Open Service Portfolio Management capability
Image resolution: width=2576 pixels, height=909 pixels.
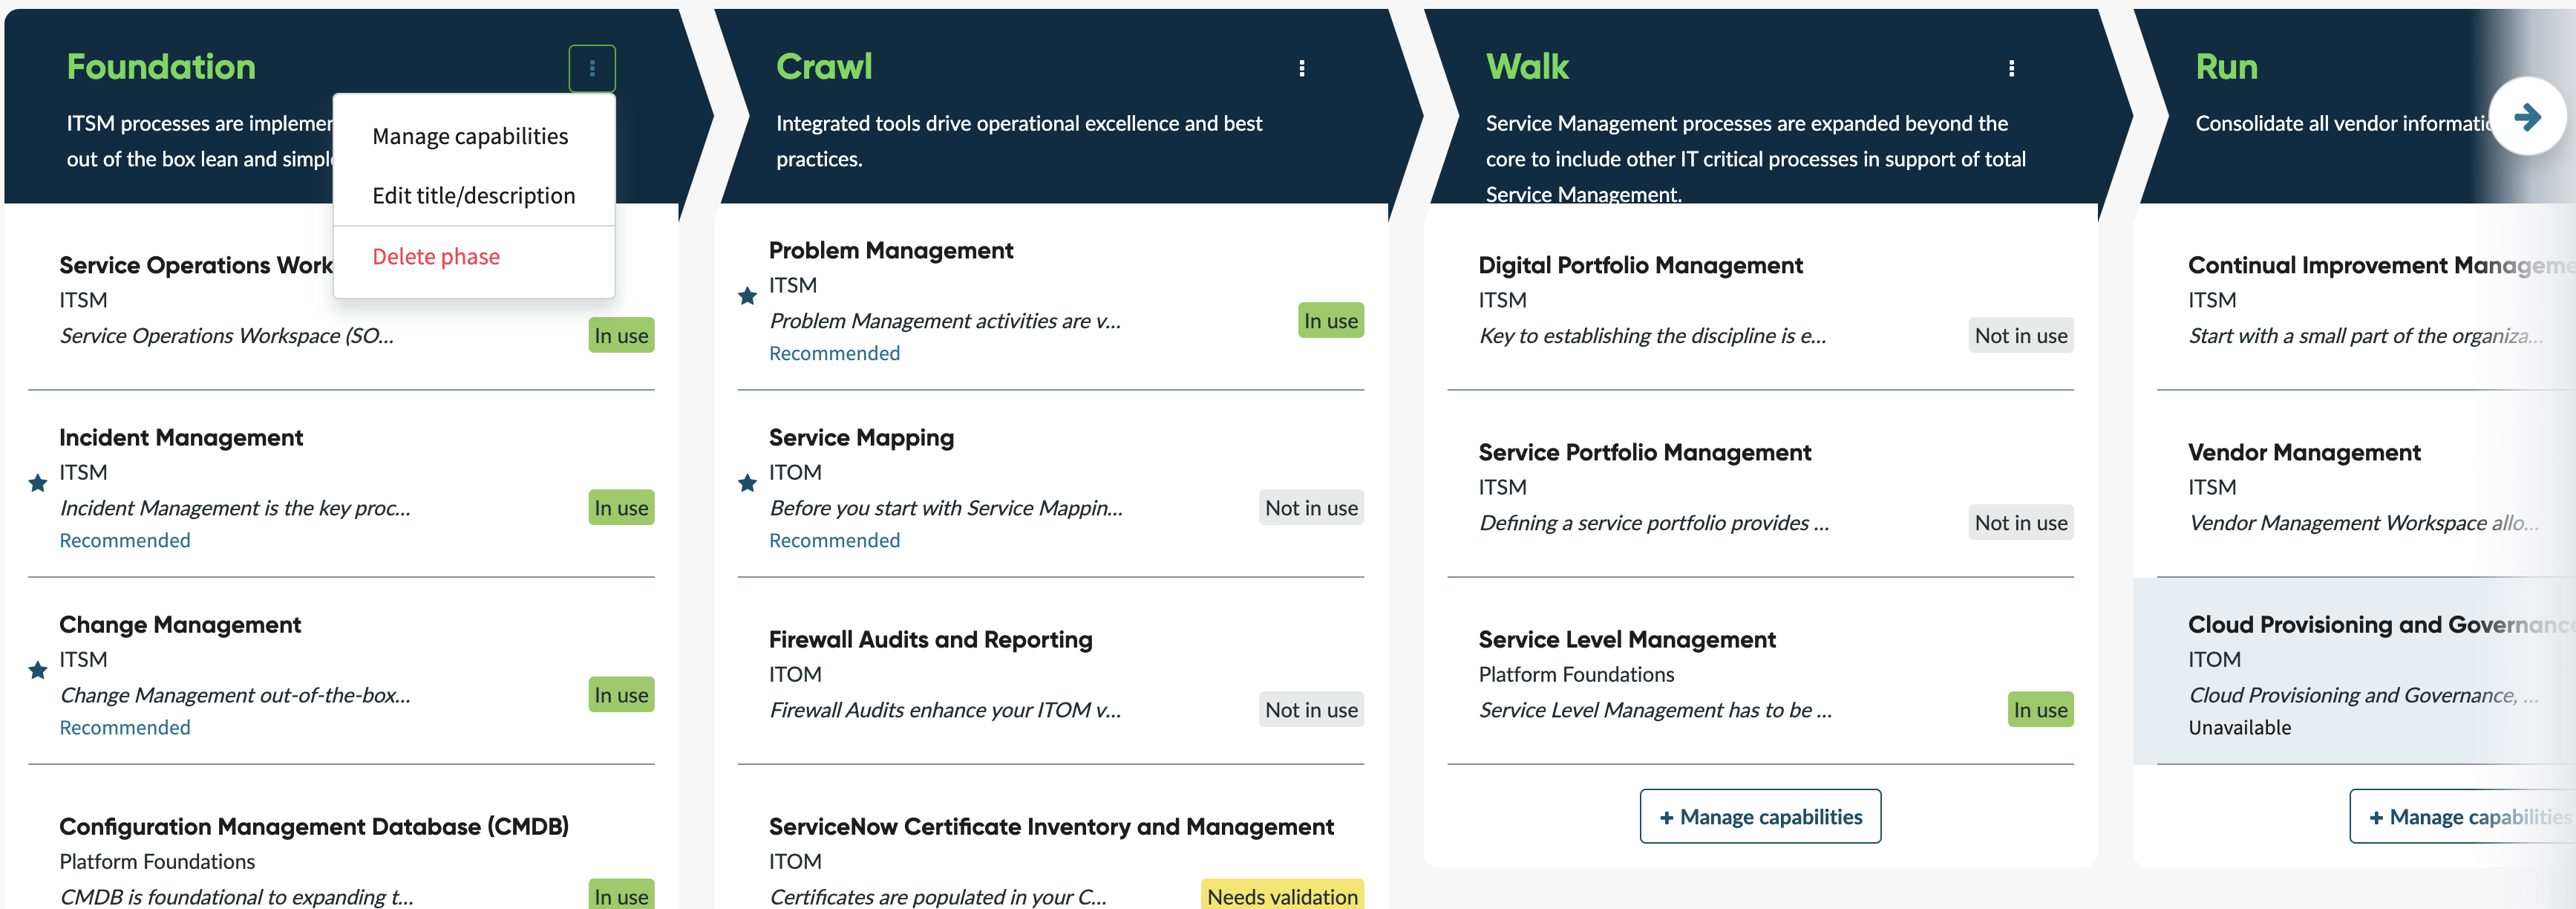pos(1645,453)
